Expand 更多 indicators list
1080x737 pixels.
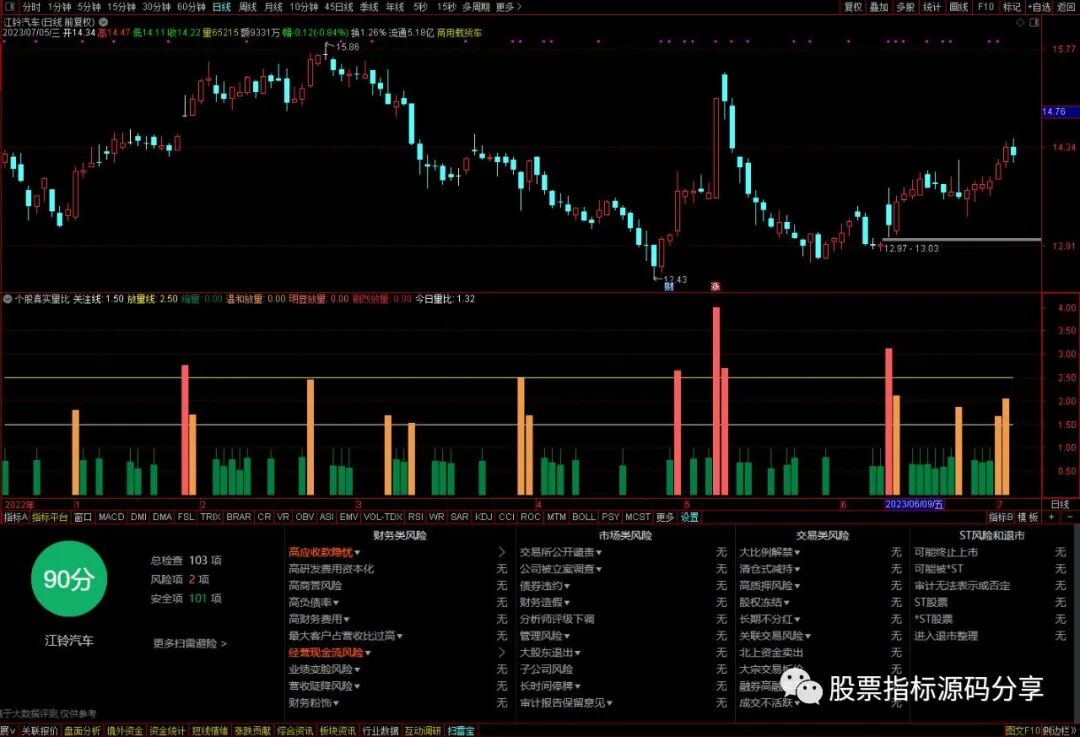click(665, 517)
